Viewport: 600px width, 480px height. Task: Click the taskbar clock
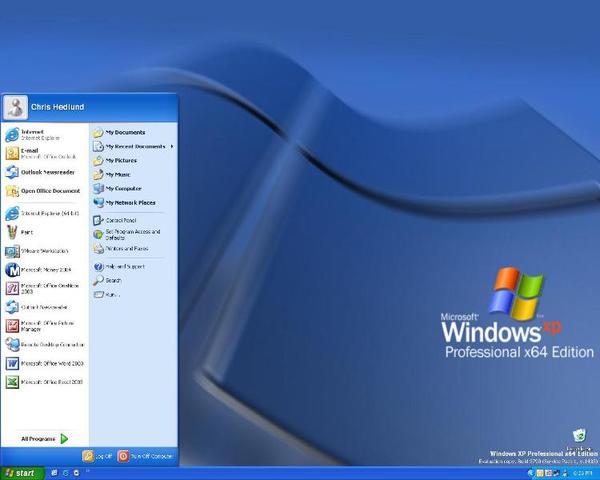point(583,473)
